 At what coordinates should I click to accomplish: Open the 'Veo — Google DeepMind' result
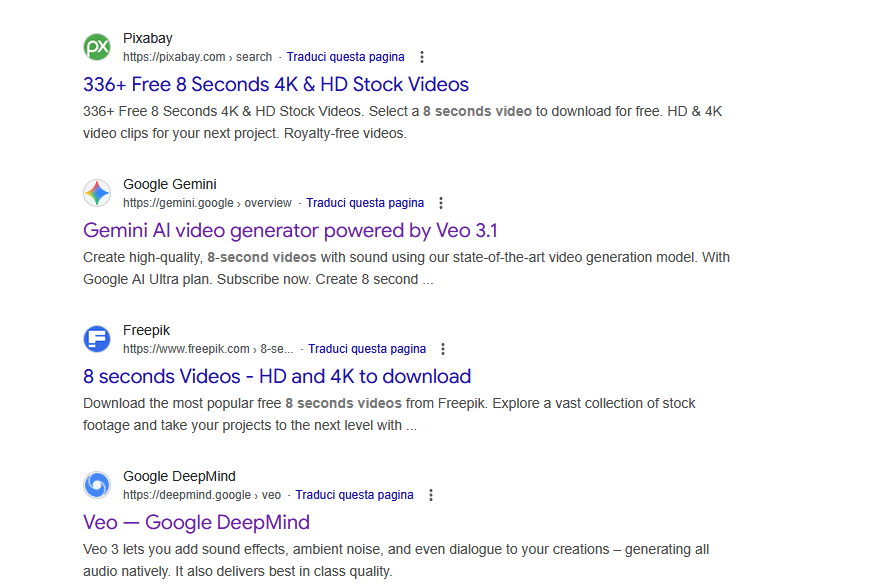196,522
